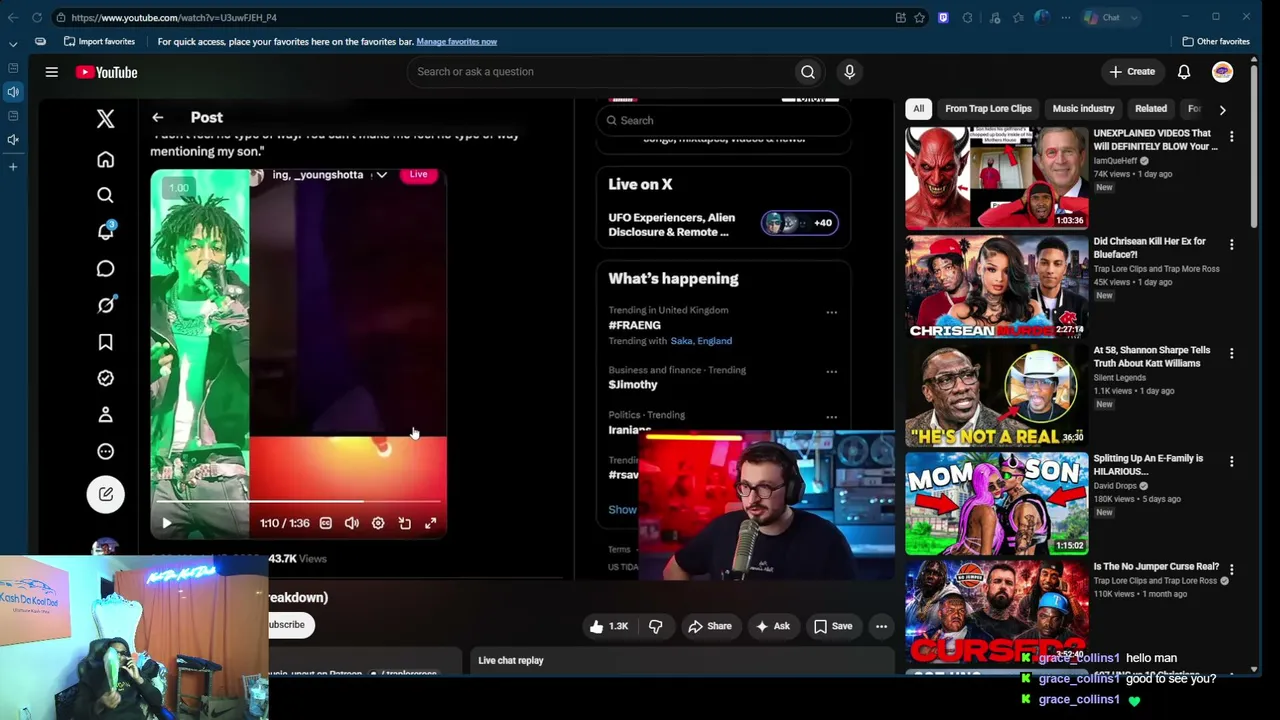Viewport: 1280px width, 720px height.
Task: Click the browser address bar URL
Action: (x=174, y=17)
